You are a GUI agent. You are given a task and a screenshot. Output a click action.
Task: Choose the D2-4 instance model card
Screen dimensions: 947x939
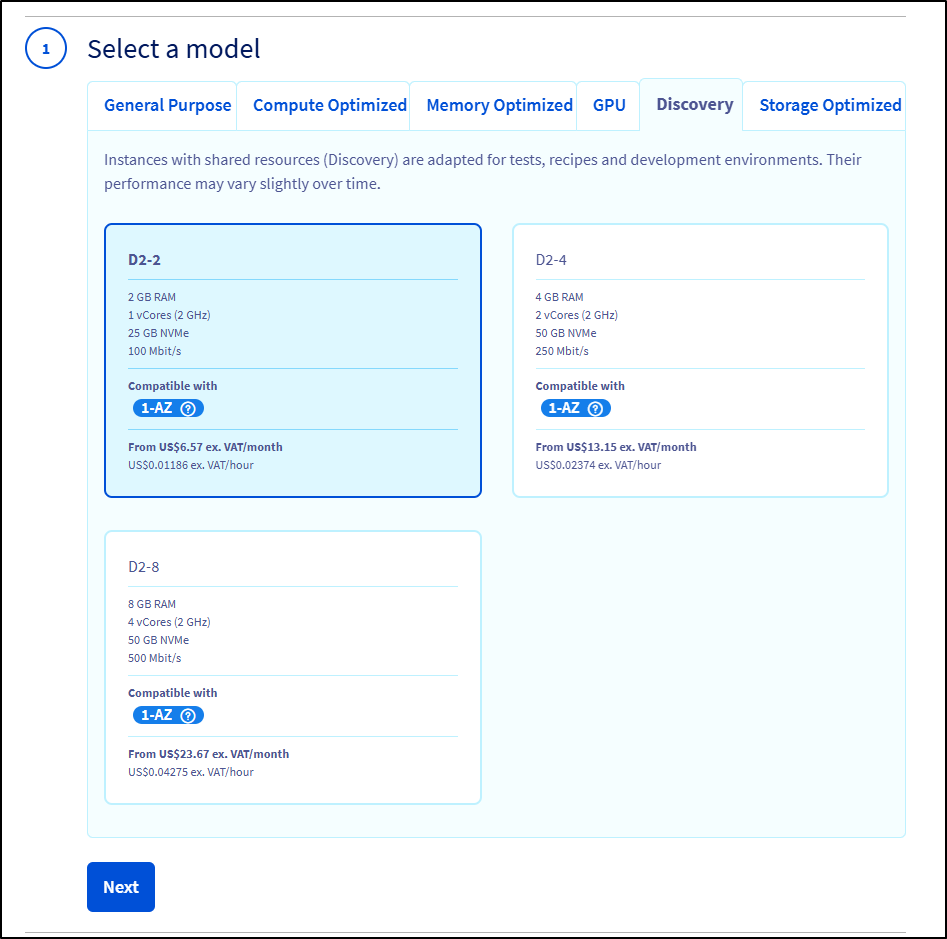(700, 360)
